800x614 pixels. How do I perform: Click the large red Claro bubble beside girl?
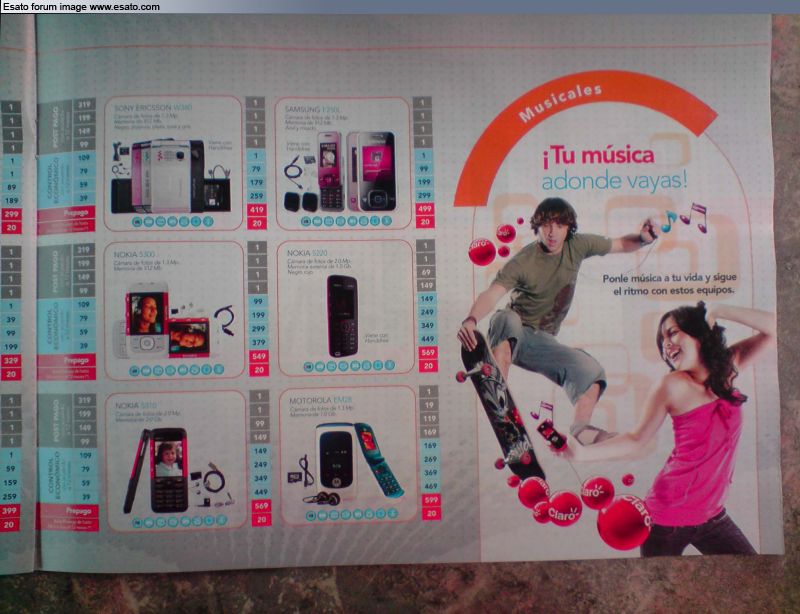[624, 523]
